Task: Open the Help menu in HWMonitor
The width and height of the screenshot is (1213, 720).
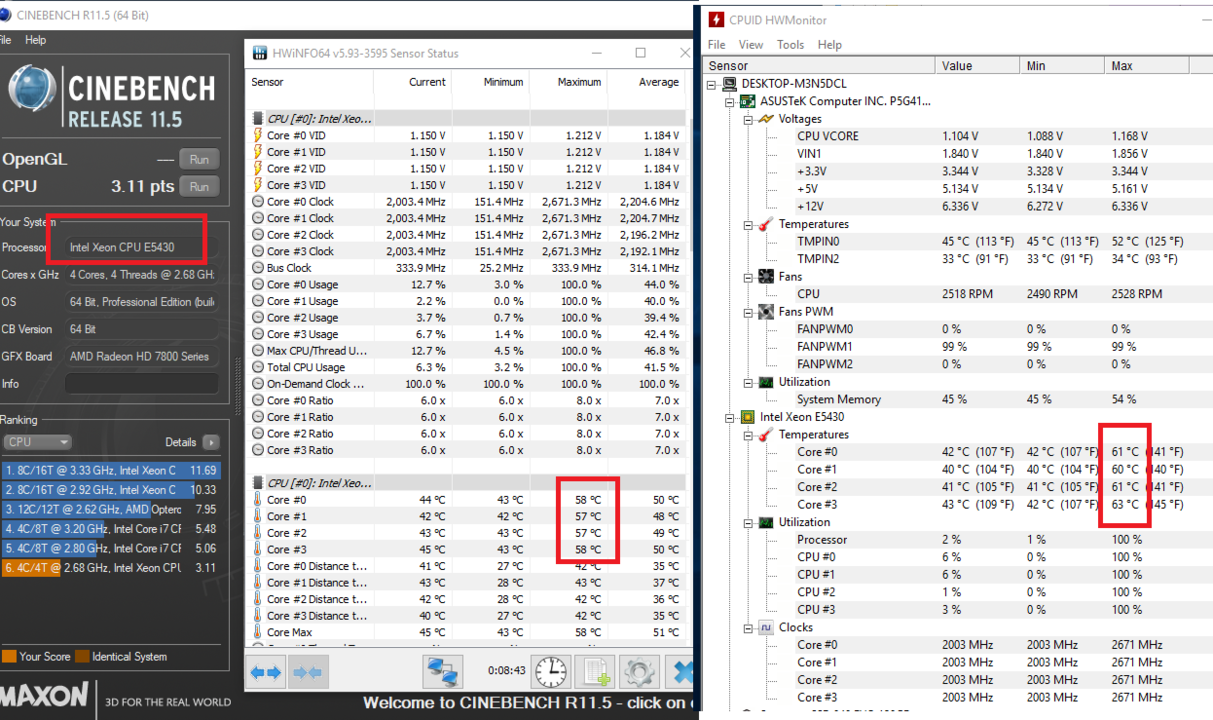Action: coord(829,44)
